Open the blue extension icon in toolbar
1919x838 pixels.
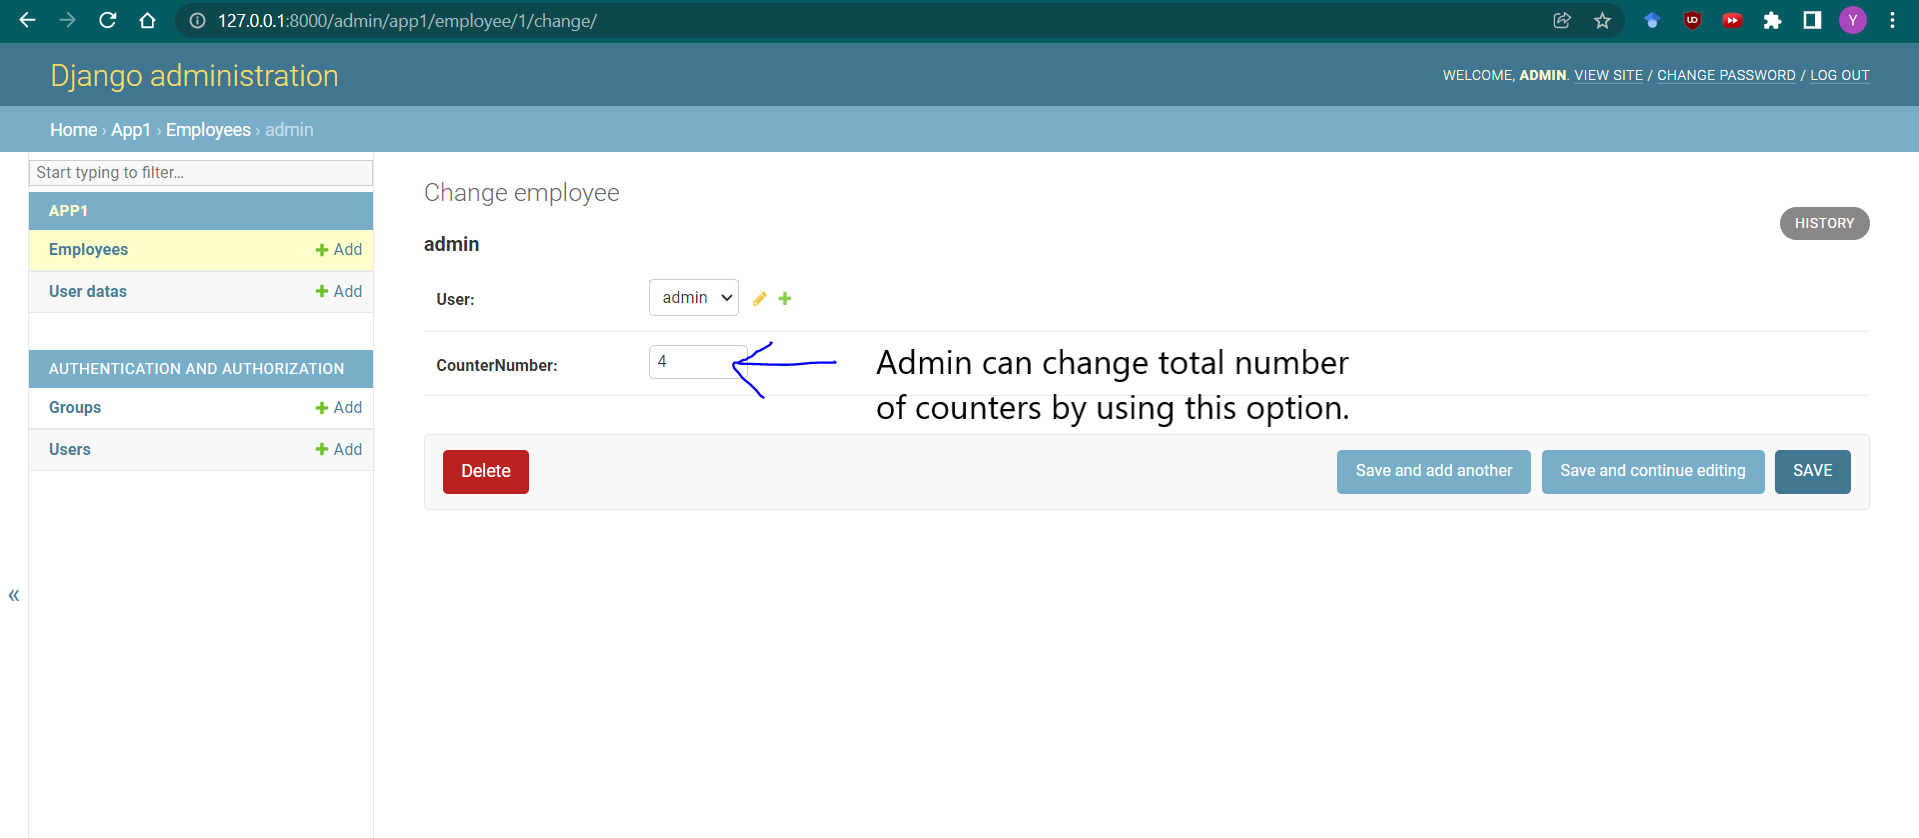(1652, 20)
